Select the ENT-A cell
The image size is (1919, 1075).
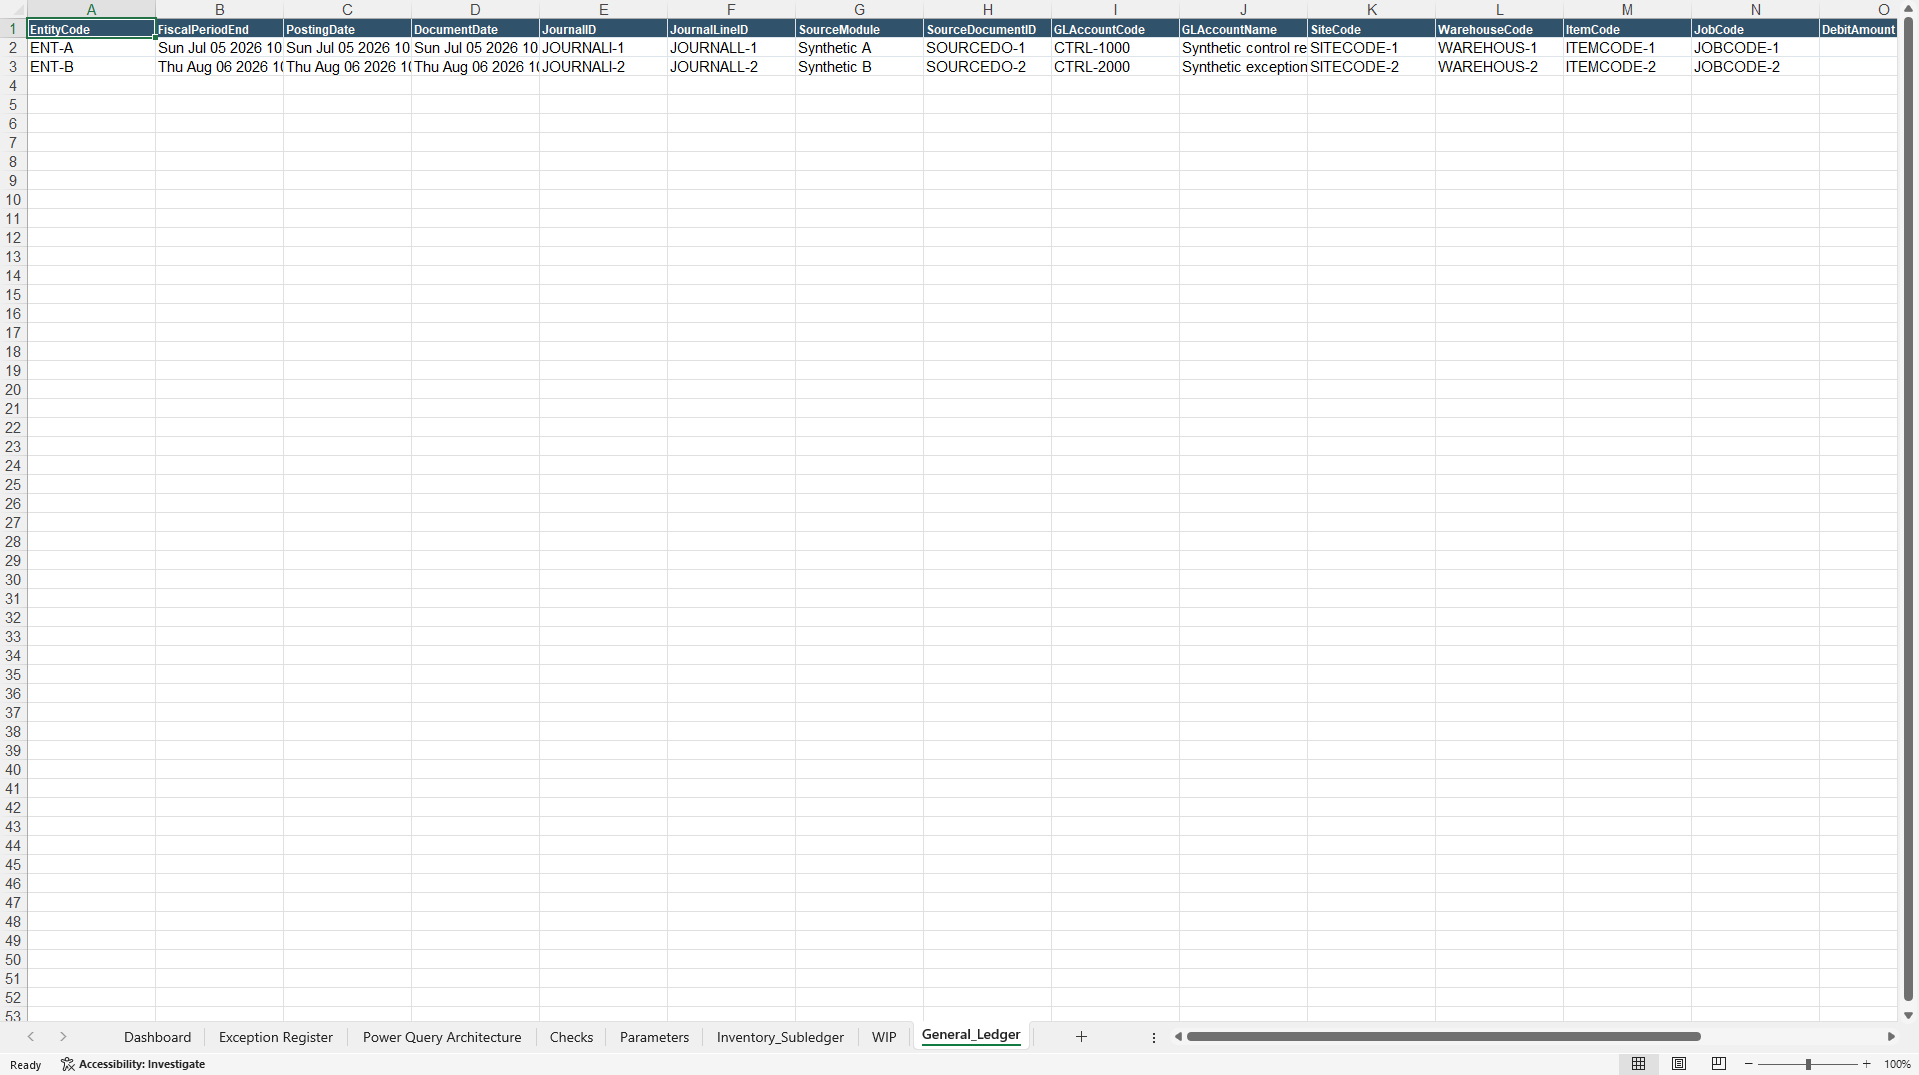coord(91,48)
